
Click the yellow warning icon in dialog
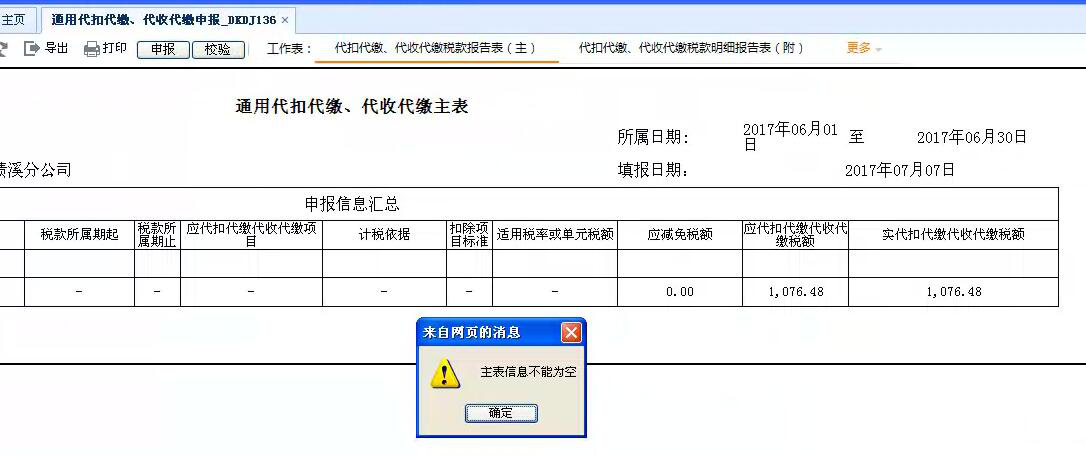(x=445, y=373)
